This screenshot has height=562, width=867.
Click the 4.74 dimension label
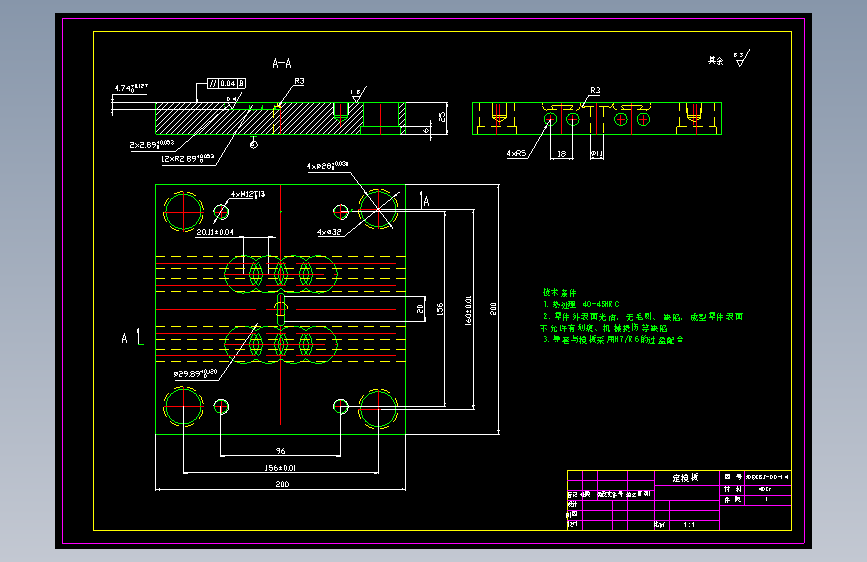131,88
